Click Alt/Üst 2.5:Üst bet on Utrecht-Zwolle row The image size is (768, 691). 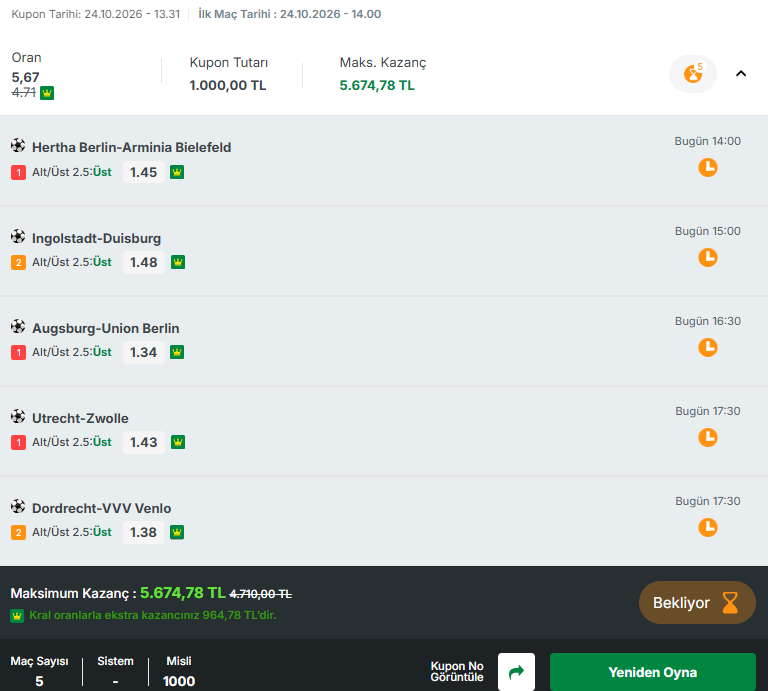pos(72,442)
